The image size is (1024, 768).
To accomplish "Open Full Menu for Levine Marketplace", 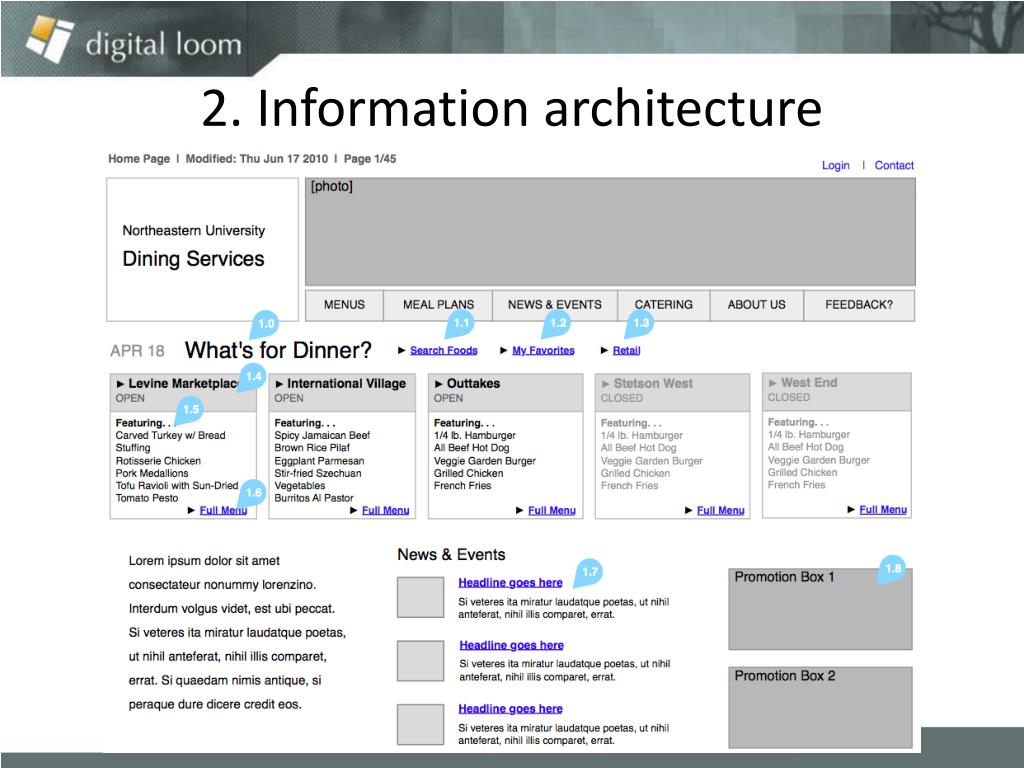I will (223, 511).
